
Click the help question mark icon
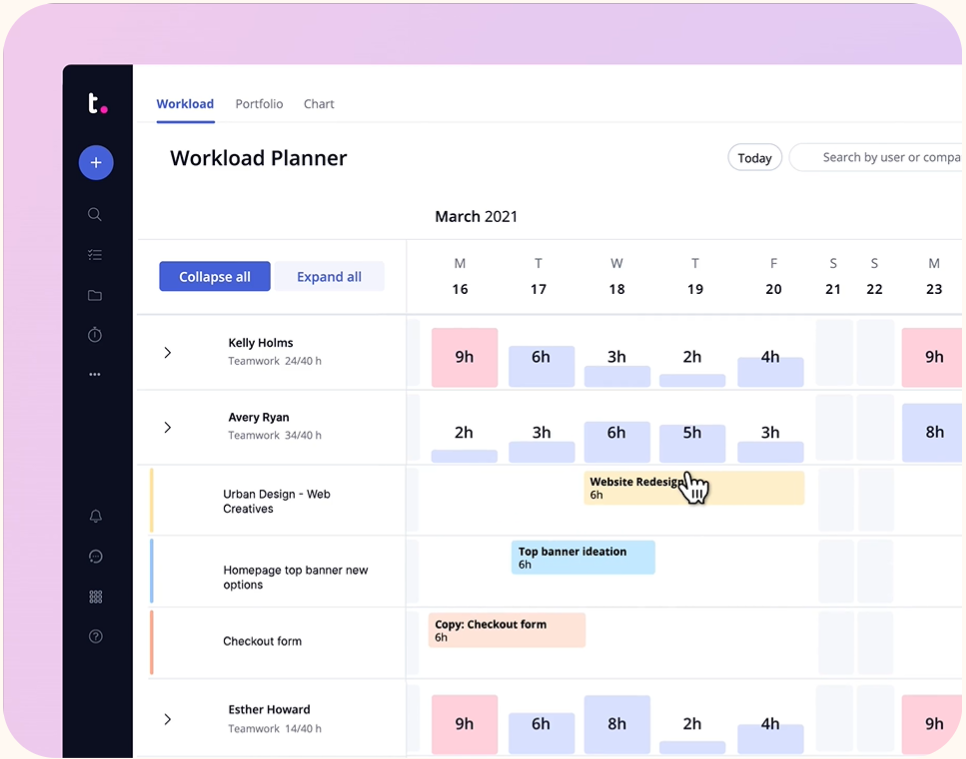[x=95, y=636]
